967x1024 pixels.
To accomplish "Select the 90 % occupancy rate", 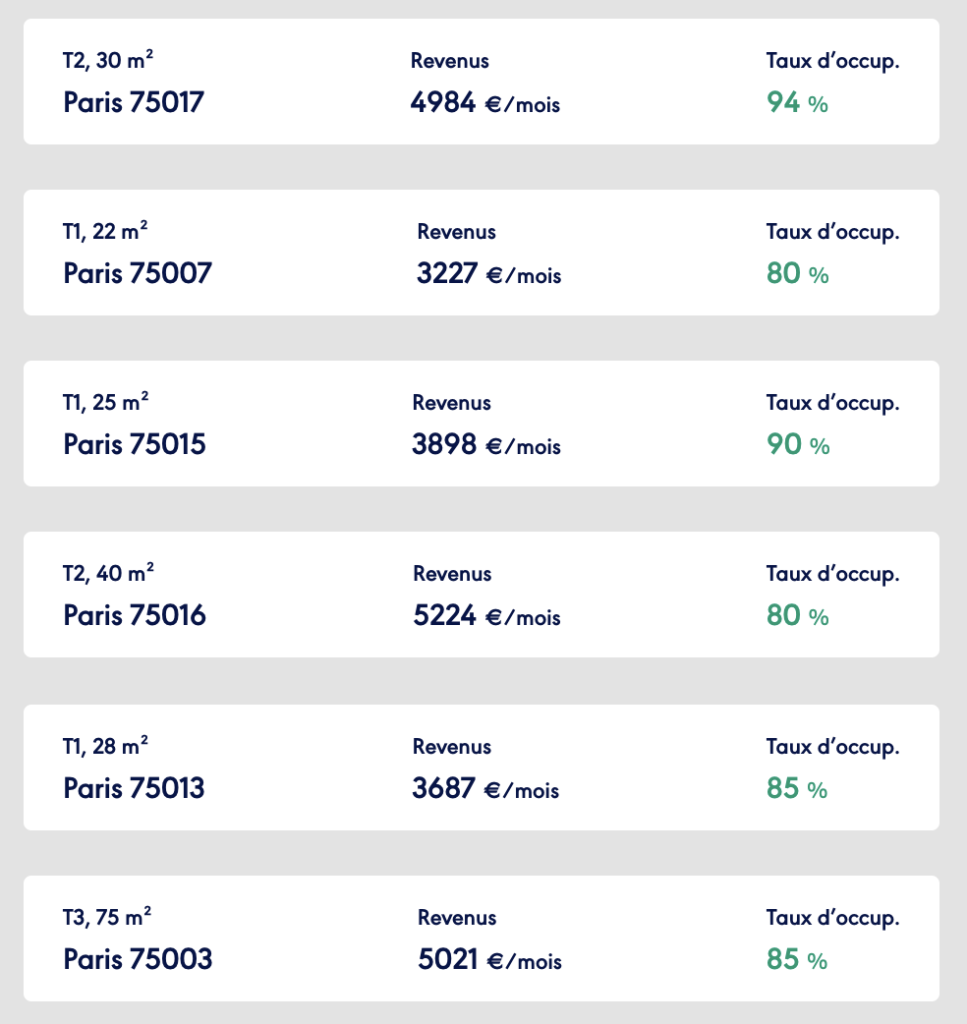I will [x=798, y=444].
